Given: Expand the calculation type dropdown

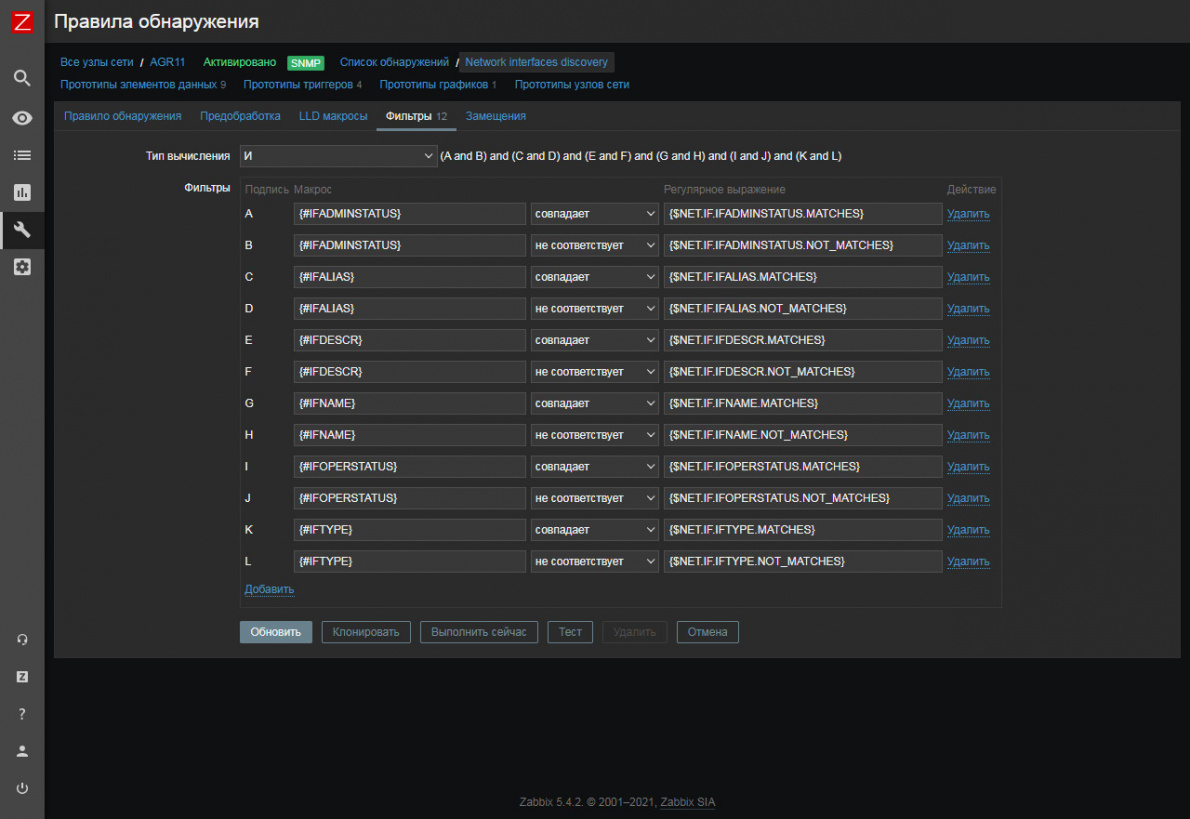Looking at the screenshot, I should (338, 156).
